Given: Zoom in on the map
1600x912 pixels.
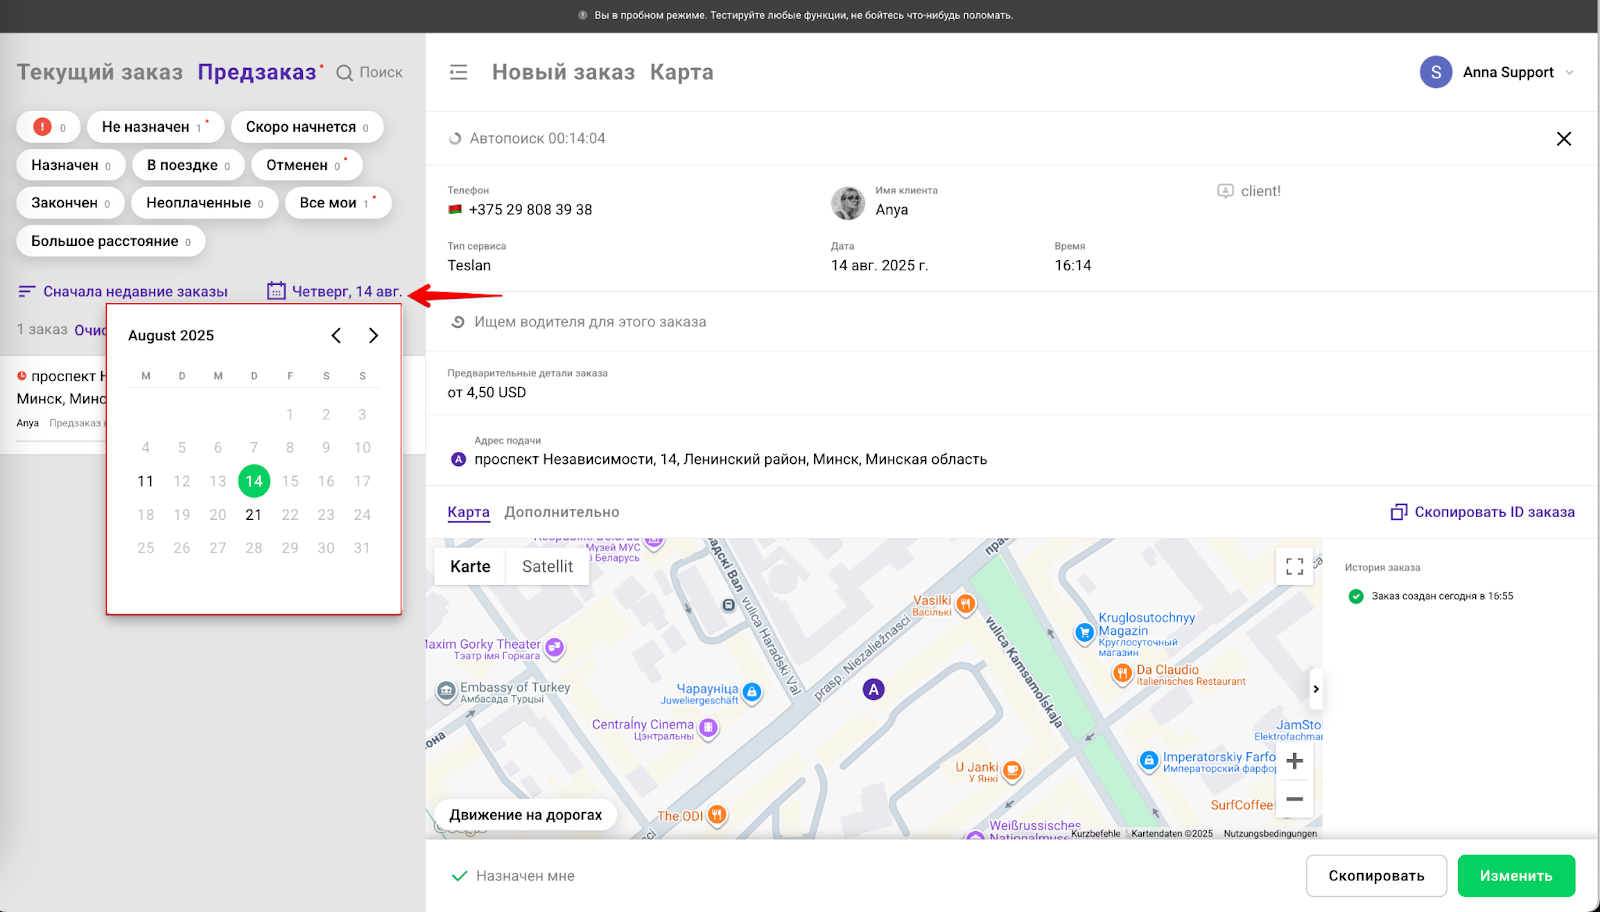Looking at the screenshot, I should (x=1295, y=761).
